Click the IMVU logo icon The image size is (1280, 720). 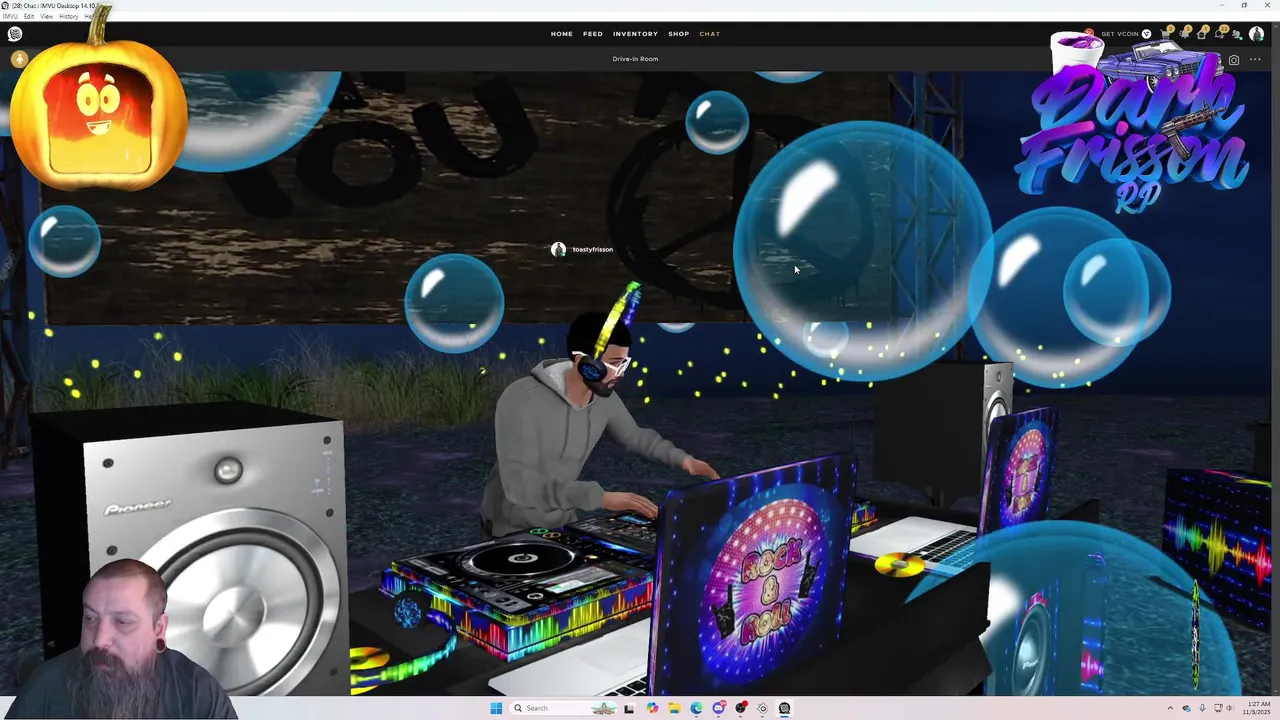coord(15,34)
